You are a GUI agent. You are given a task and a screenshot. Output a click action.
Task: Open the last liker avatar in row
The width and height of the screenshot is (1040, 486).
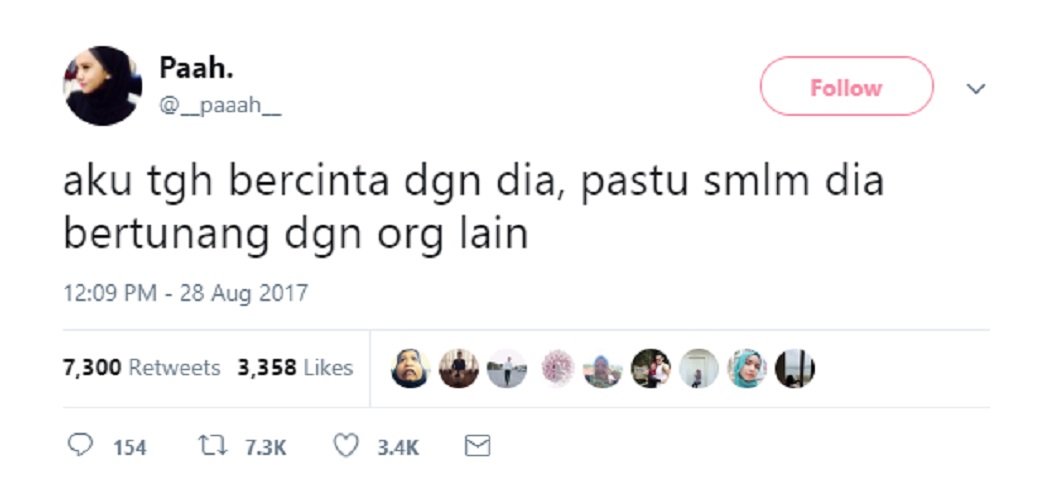[x=795, y=369]
